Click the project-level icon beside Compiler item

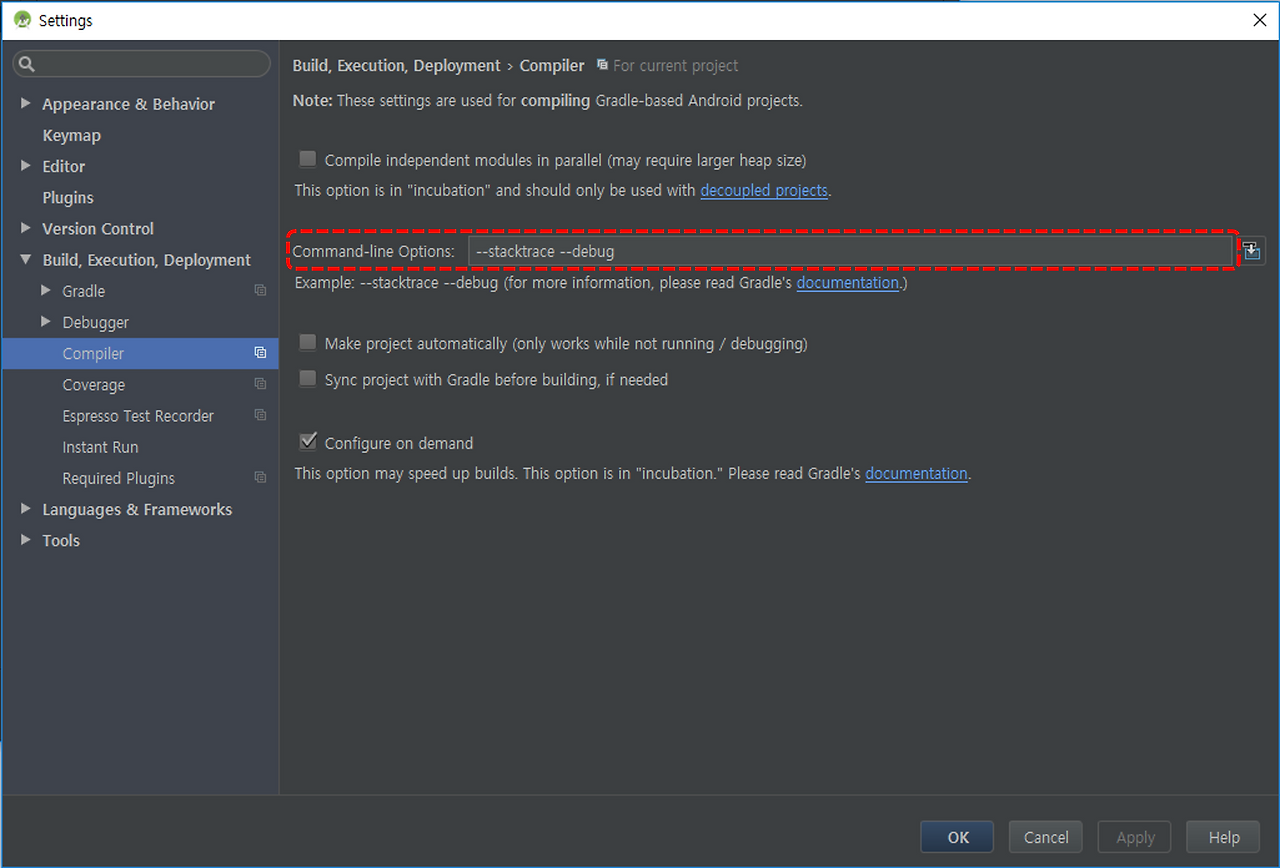pyautogui.click(x=260, y=353)
